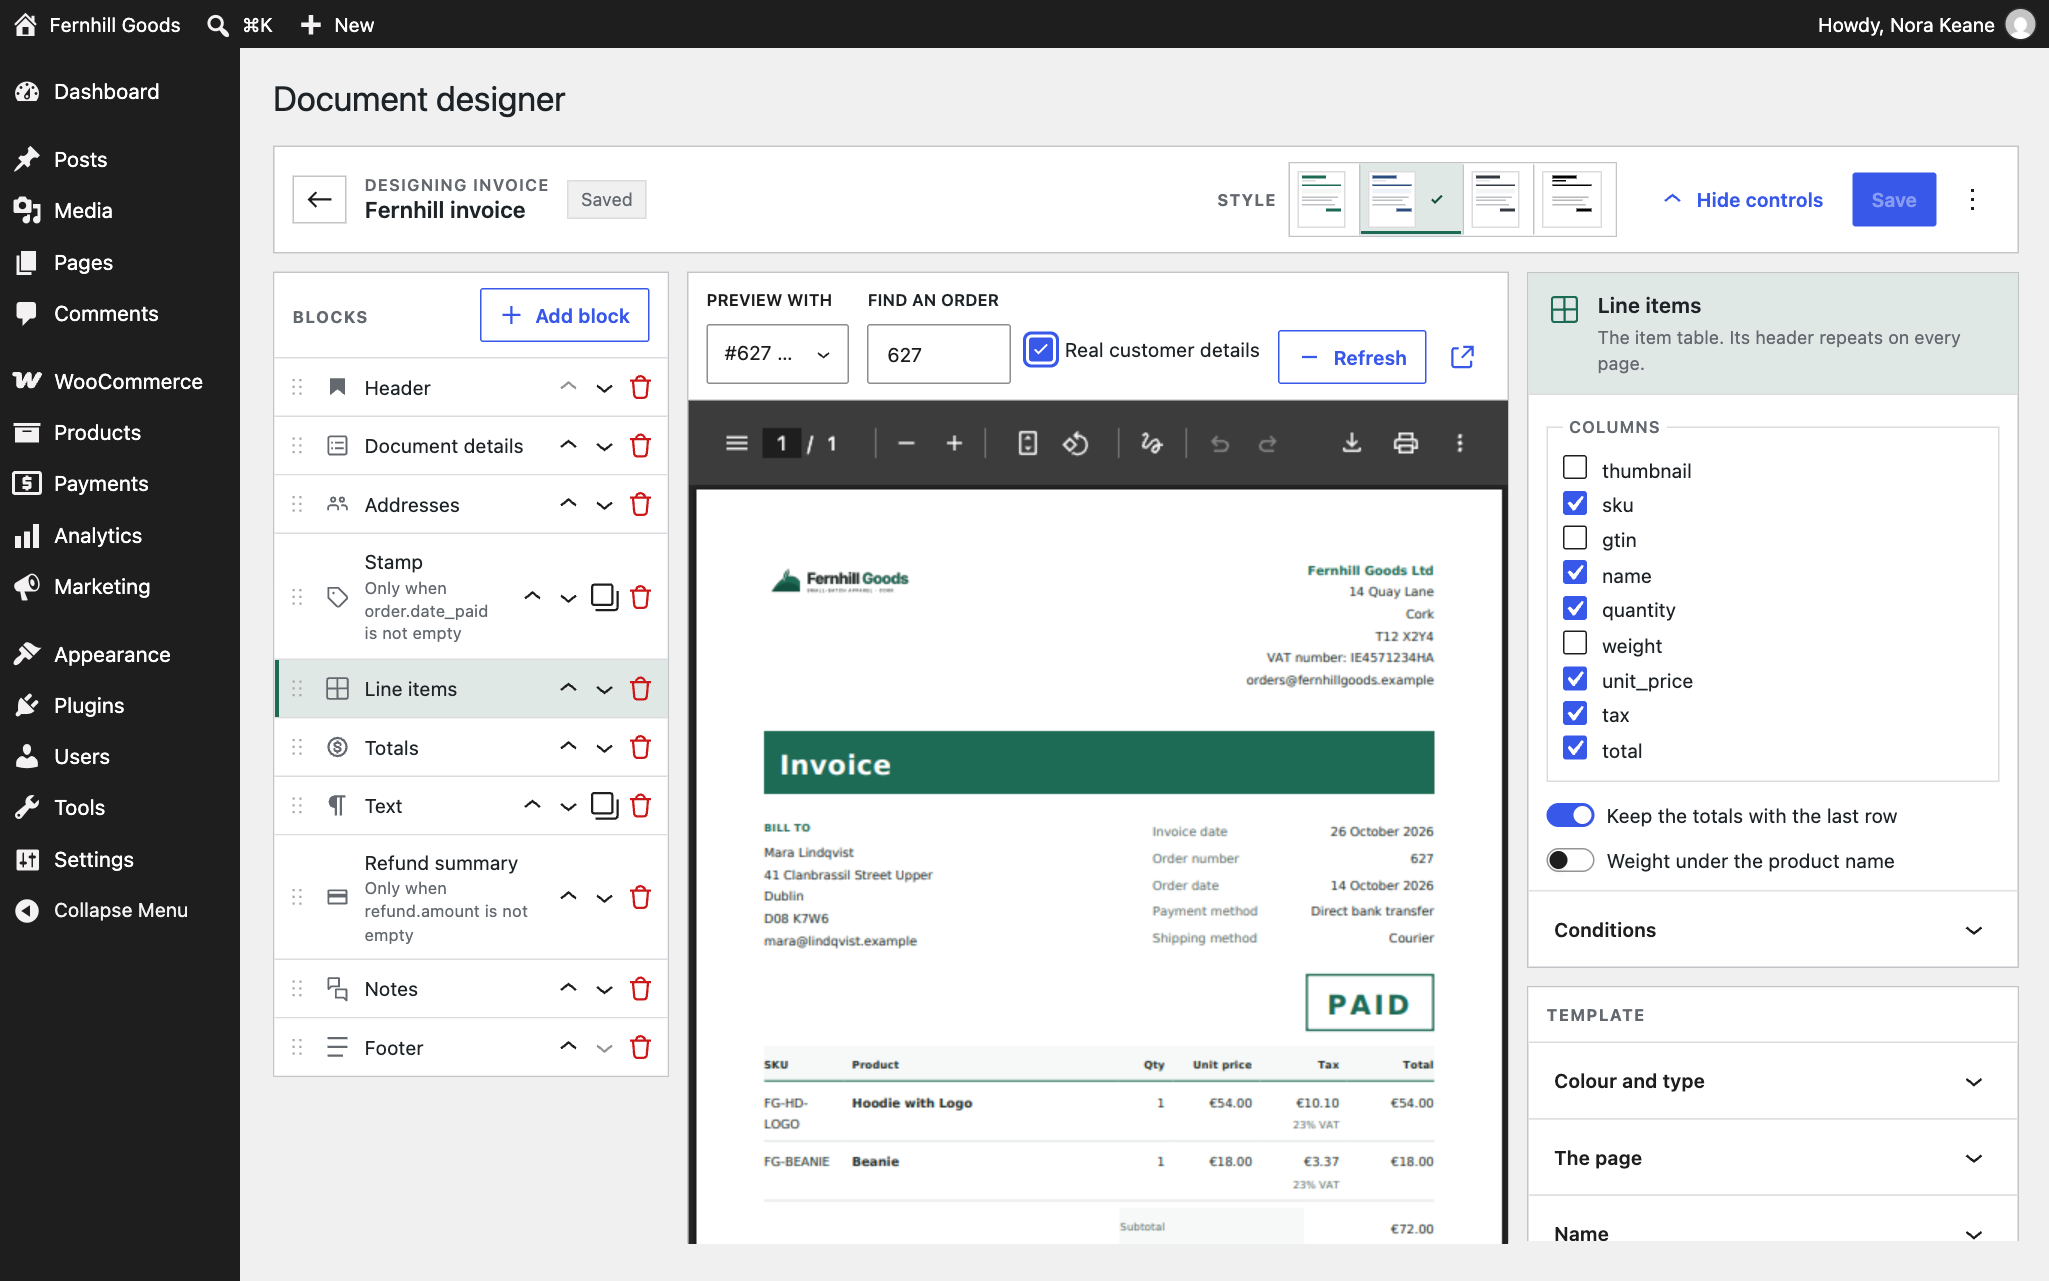Uncheck the sku column
Viewport: 2049px width, 1281px height.
1575,503
